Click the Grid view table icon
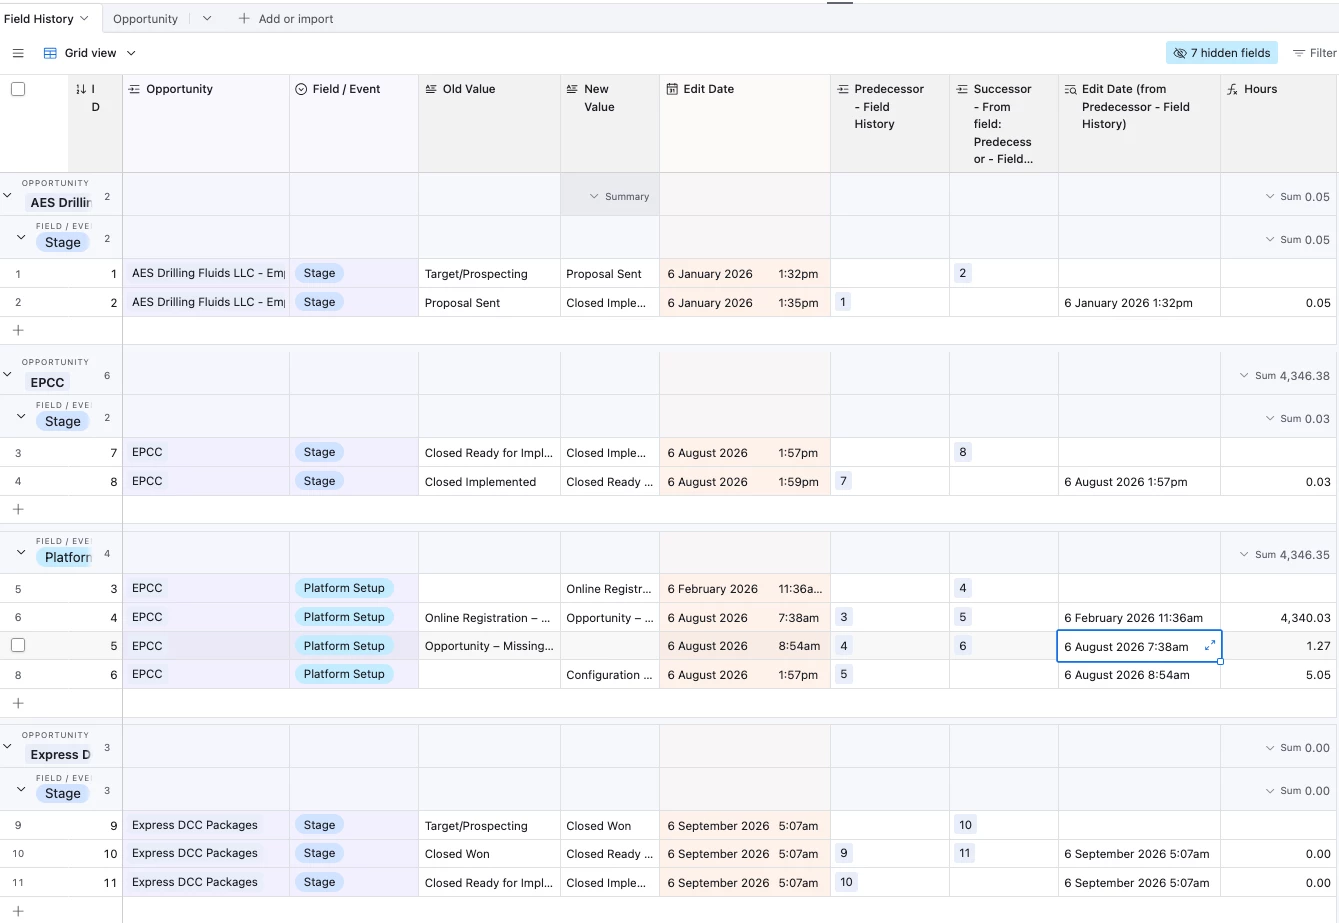This screenshot has height=923, width=1339. 50,53
